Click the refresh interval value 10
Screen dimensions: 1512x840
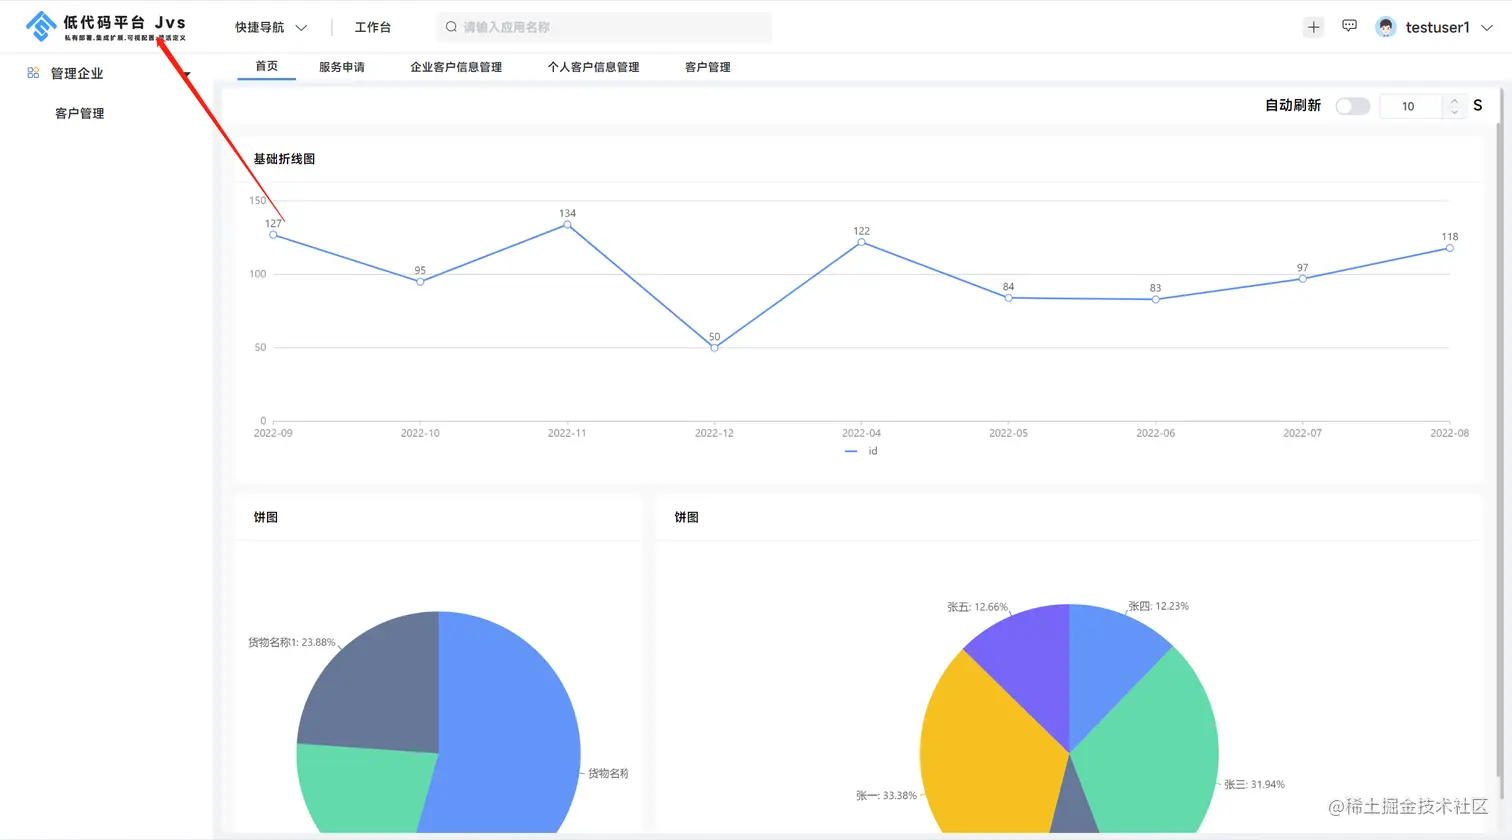point(1408,106)
